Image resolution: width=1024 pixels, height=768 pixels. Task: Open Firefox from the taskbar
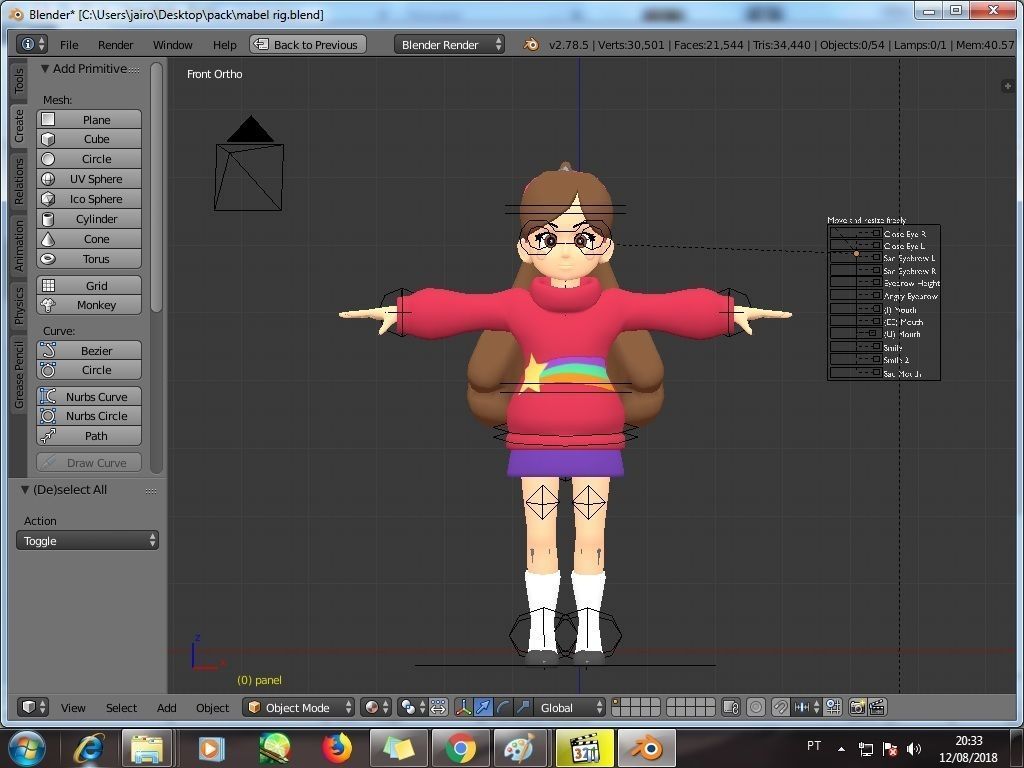point(337,748)
